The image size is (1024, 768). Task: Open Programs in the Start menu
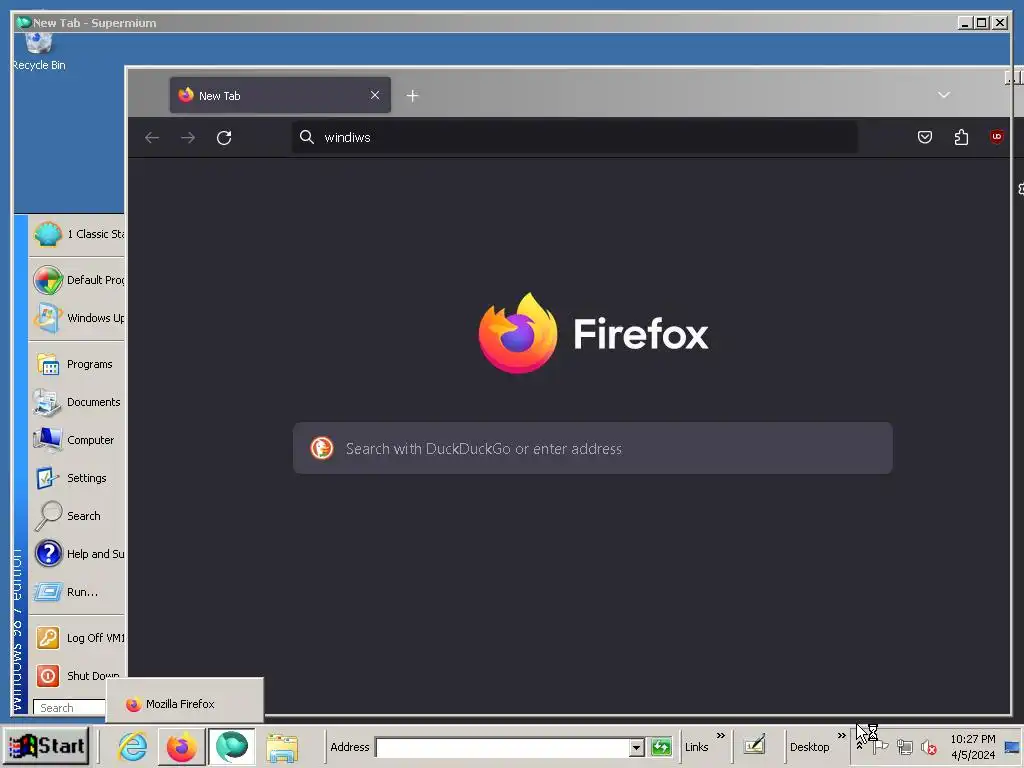click(x=77, y=364)
